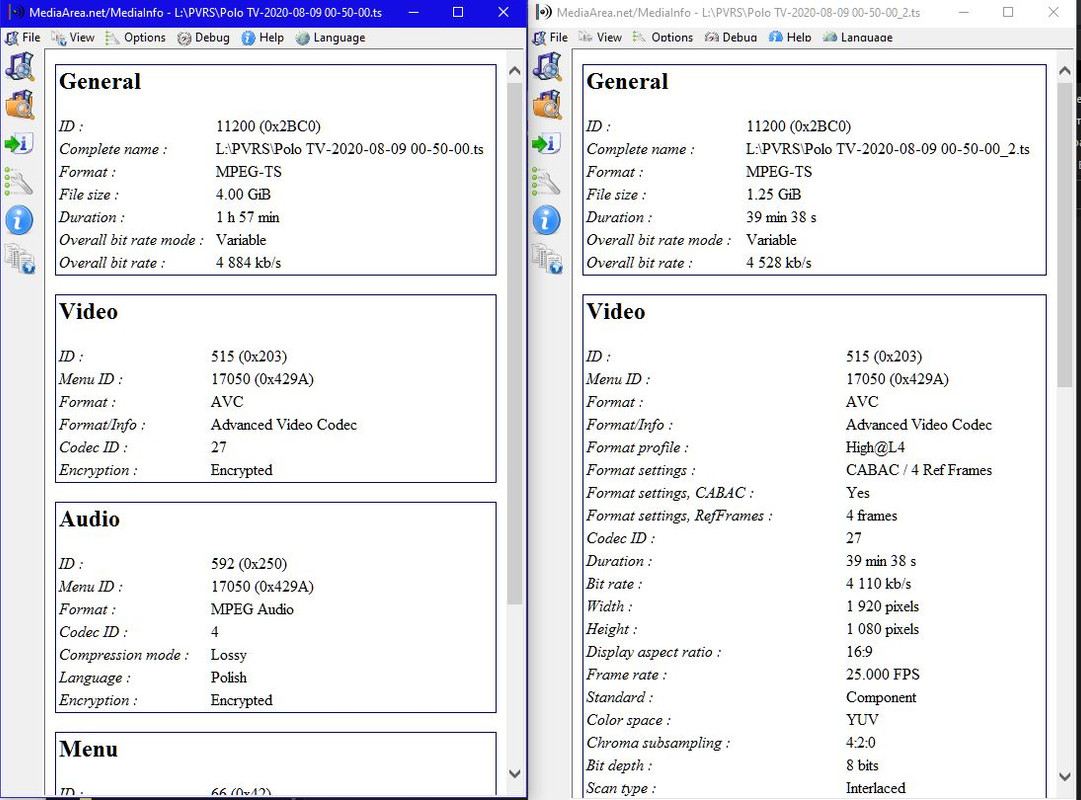The image size is (1081, 800).
Task: Click the Interlaced scan type value
Action: click(876, 788)
